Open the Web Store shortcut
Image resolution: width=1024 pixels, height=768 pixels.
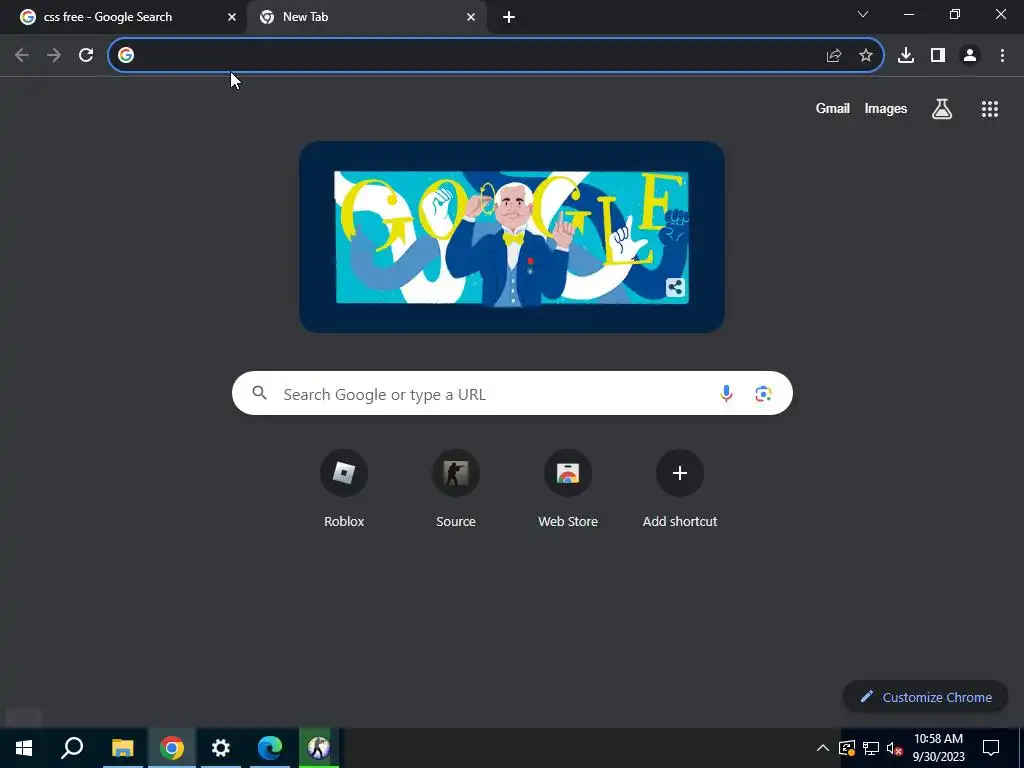pyautogui.click(x=568, y=489)
